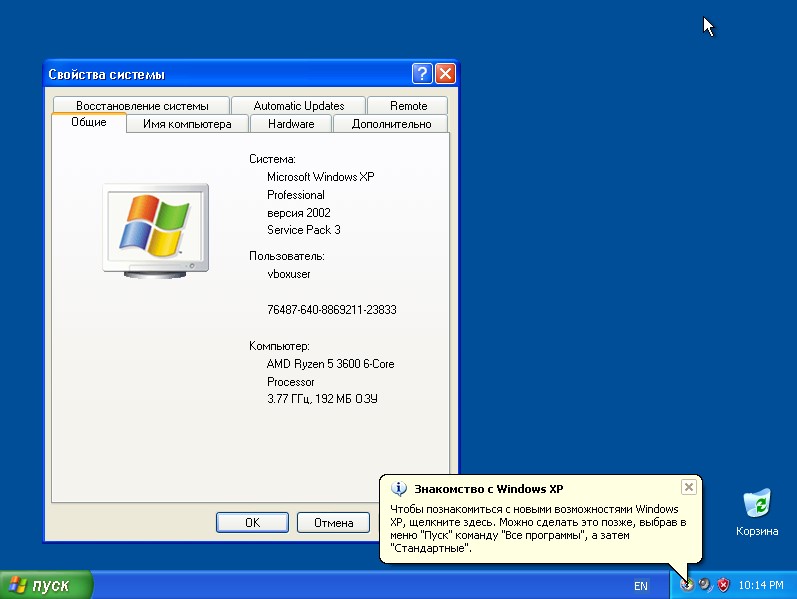Image resolution: width=797 pixels, height=599 pixels.
Task: Switch to the Remote tab
Action: tap(408, 106)
